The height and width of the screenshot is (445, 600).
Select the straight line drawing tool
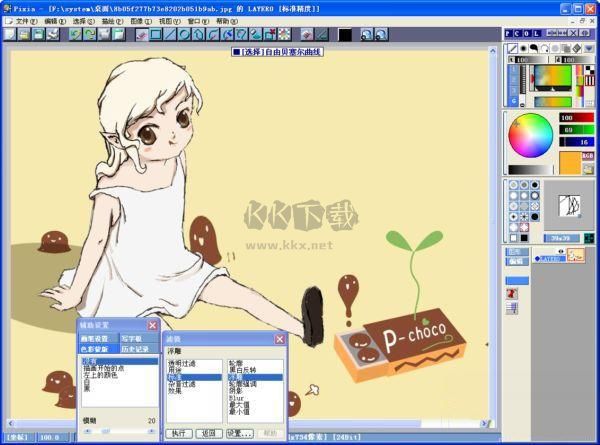[171, 34]
